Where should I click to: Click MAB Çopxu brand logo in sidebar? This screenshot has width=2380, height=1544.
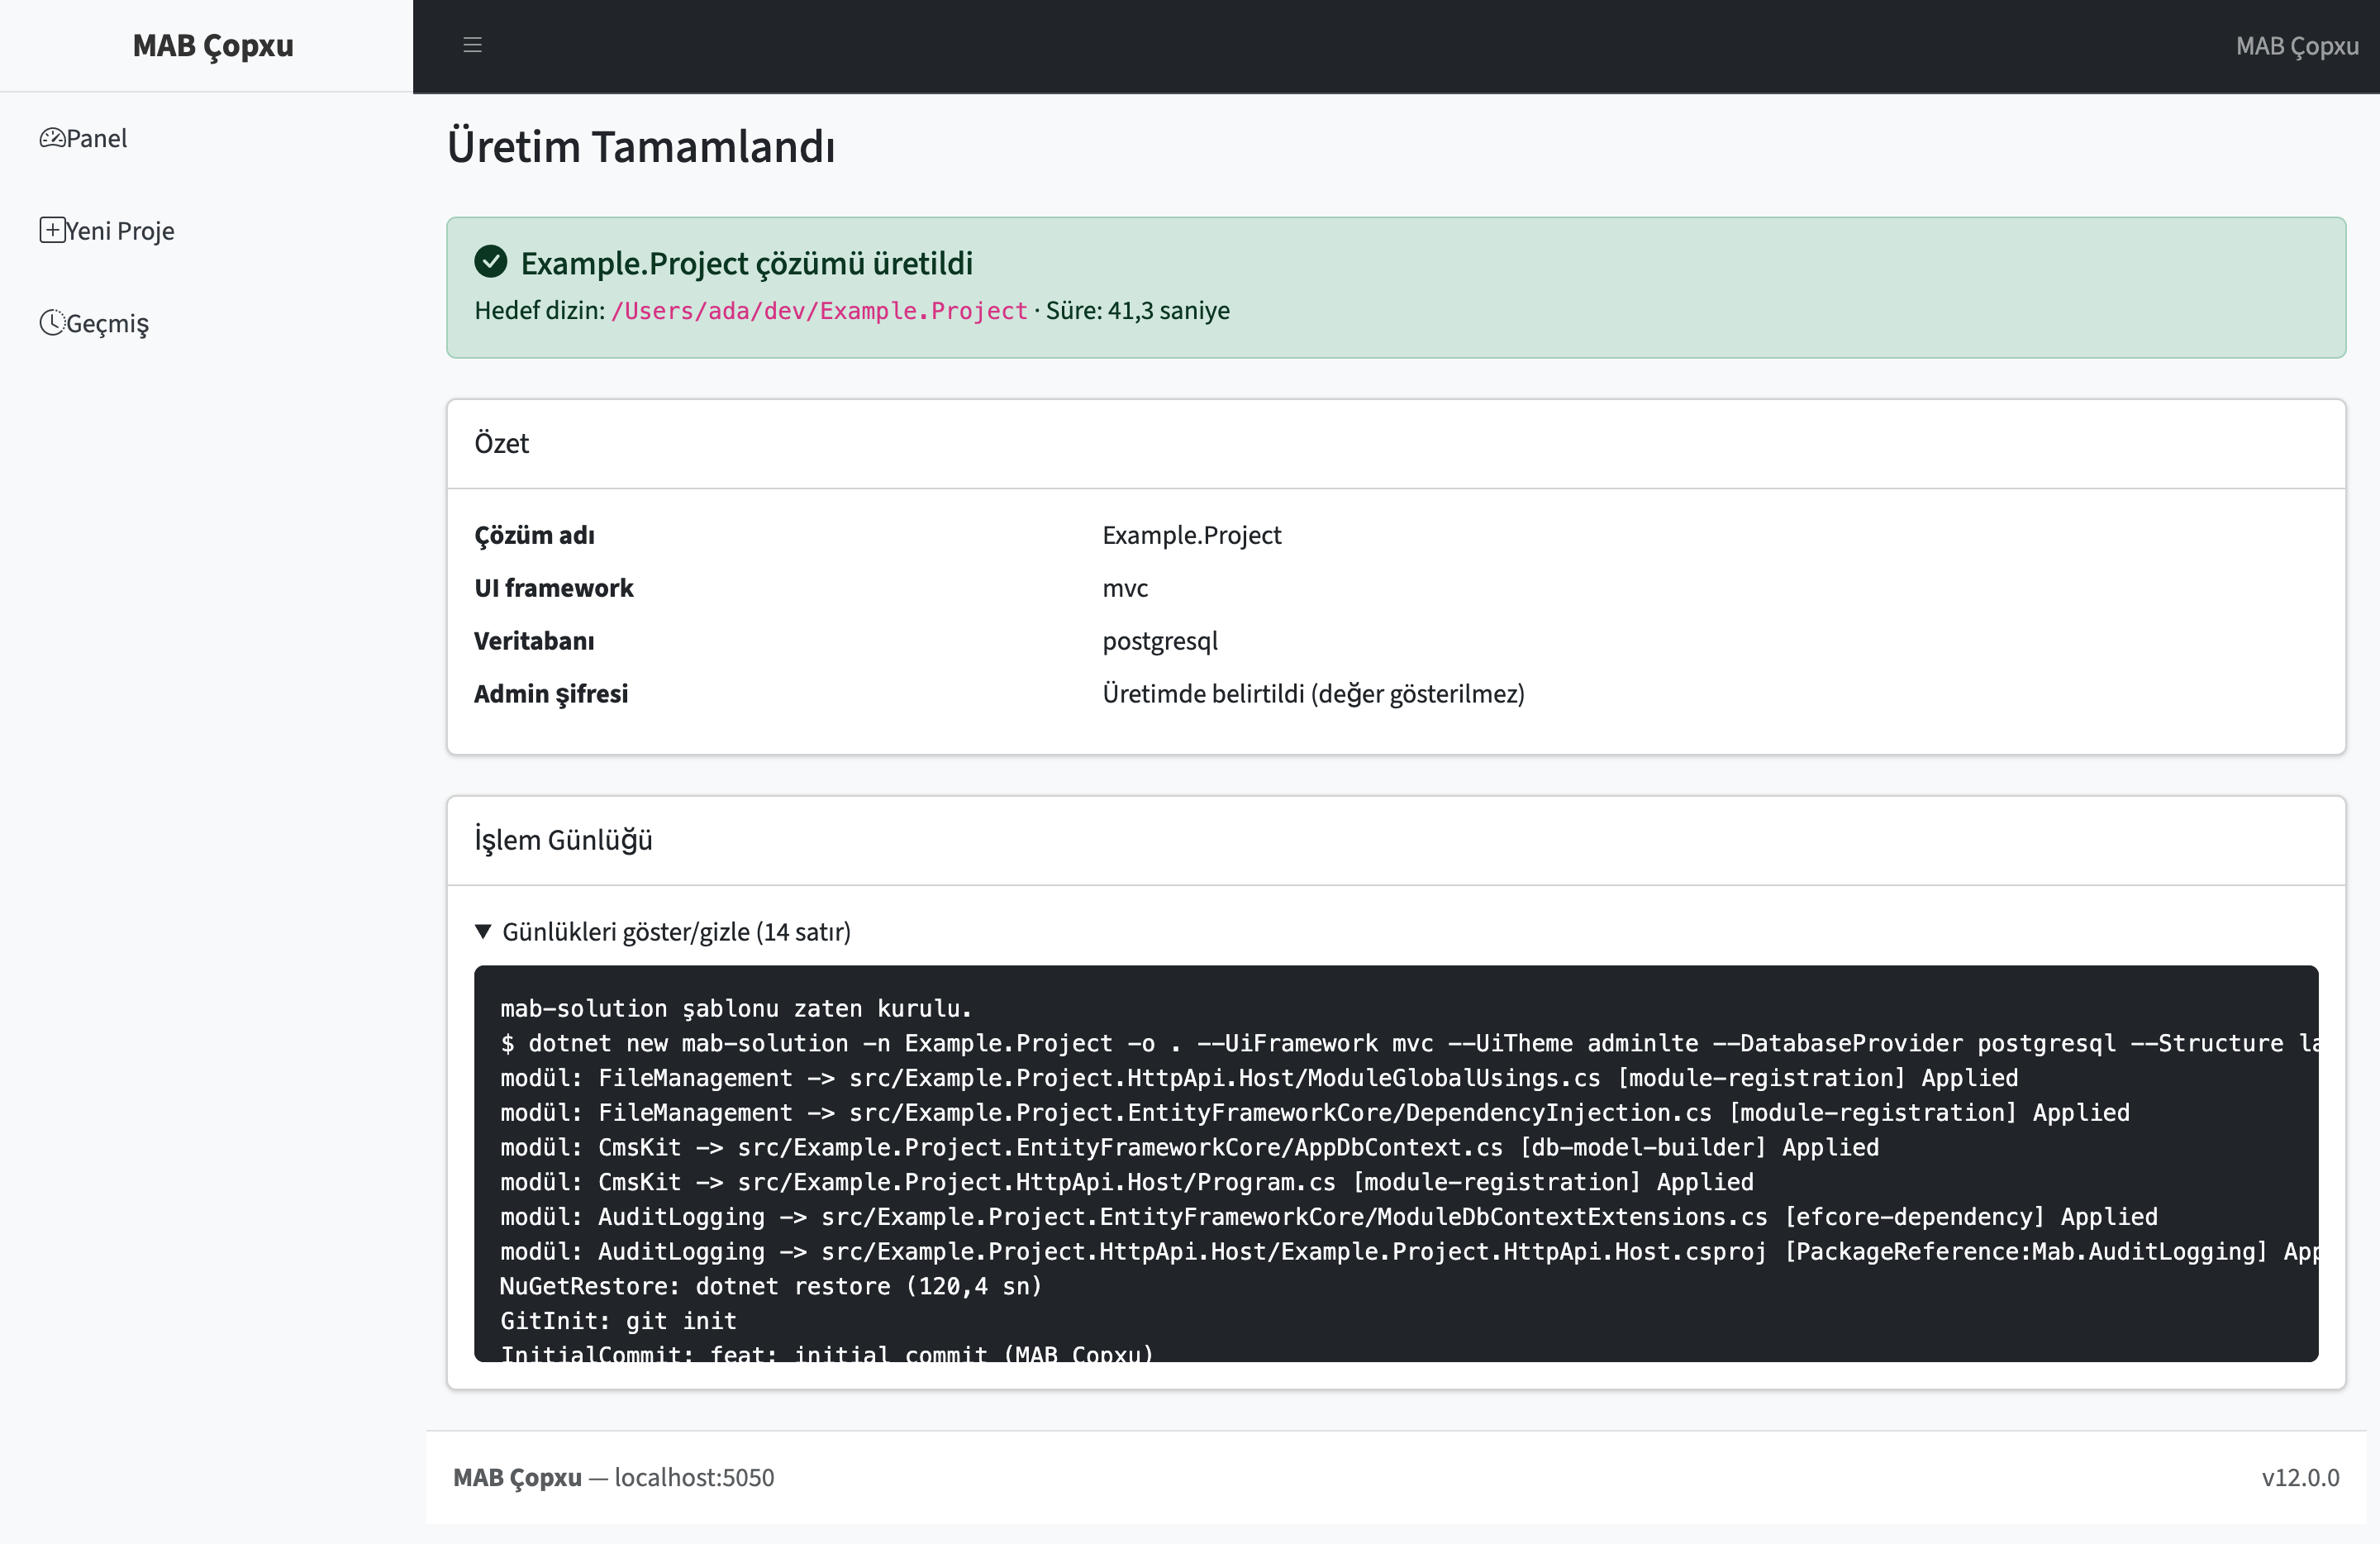[213, 46]
